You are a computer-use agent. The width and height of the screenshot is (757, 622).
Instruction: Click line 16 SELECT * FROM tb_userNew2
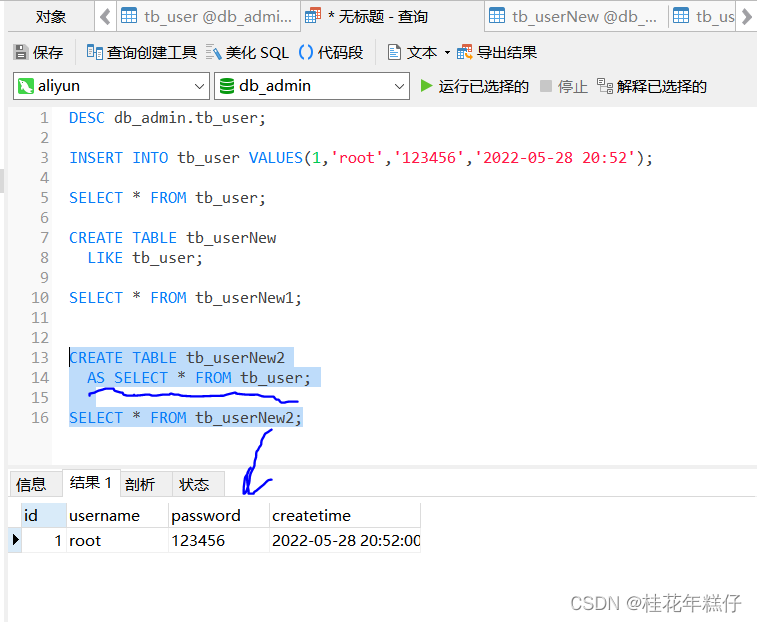[x=185, y=418]
